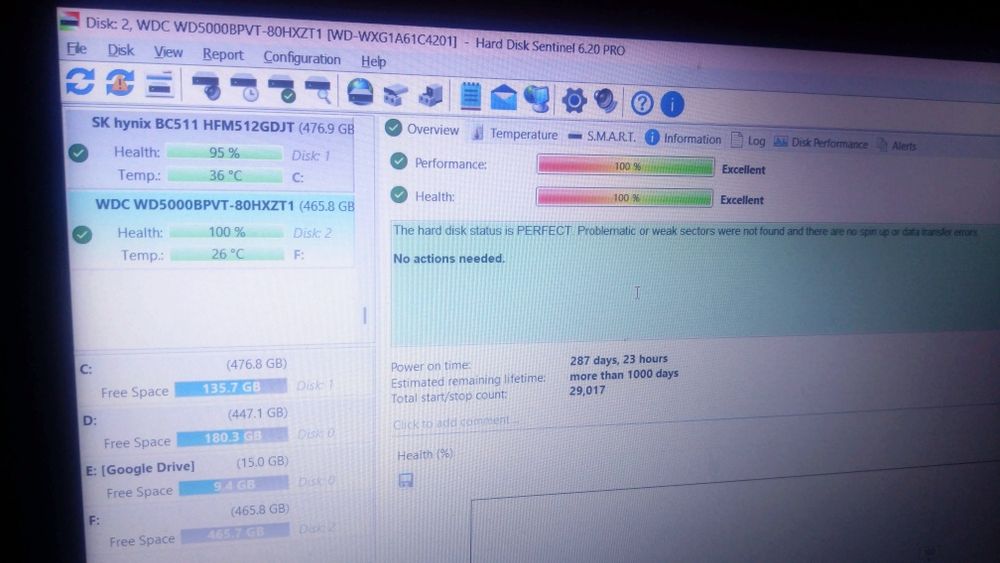Click the stacked blue cubes toolbar icon
The height and width of the screenshot is (563, 1000).
pos(431,95)
